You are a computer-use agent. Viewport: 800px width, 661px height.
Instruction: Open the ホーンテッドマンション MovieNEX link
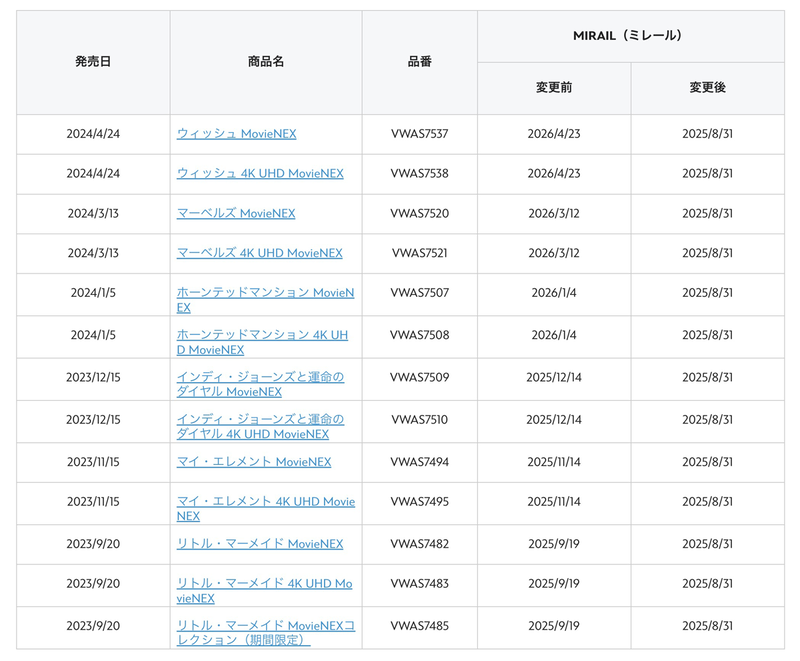(265, 300)
